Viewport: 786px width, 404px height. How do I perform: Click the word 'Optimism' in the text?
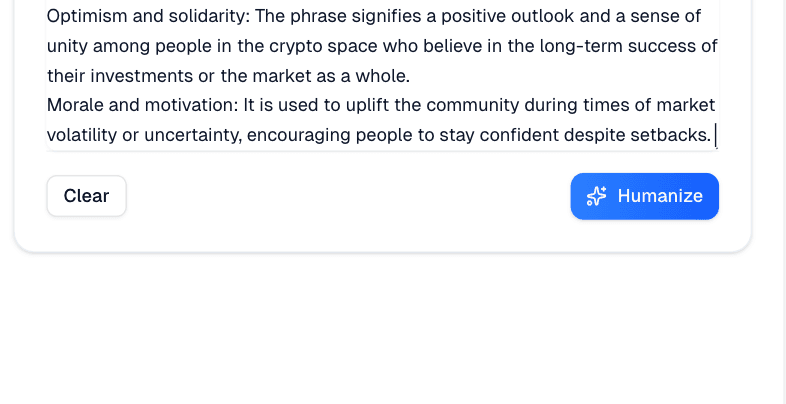pos(85,16)
